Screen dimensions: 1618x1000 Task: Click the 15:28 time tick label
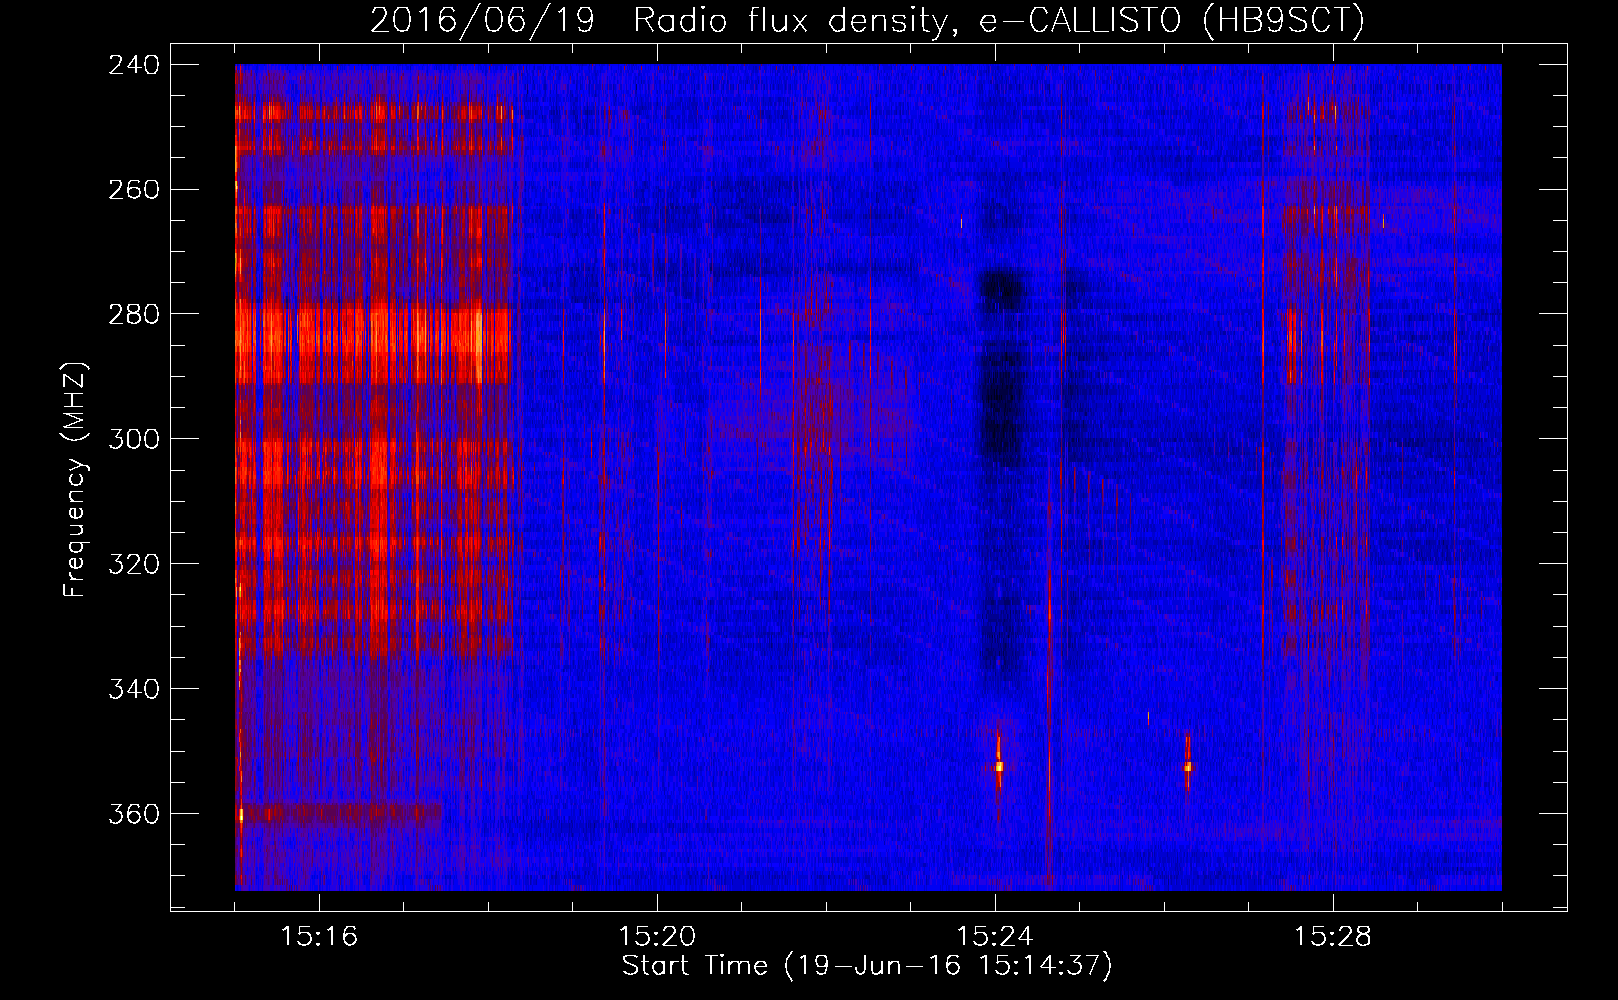tap(1333, 937)
